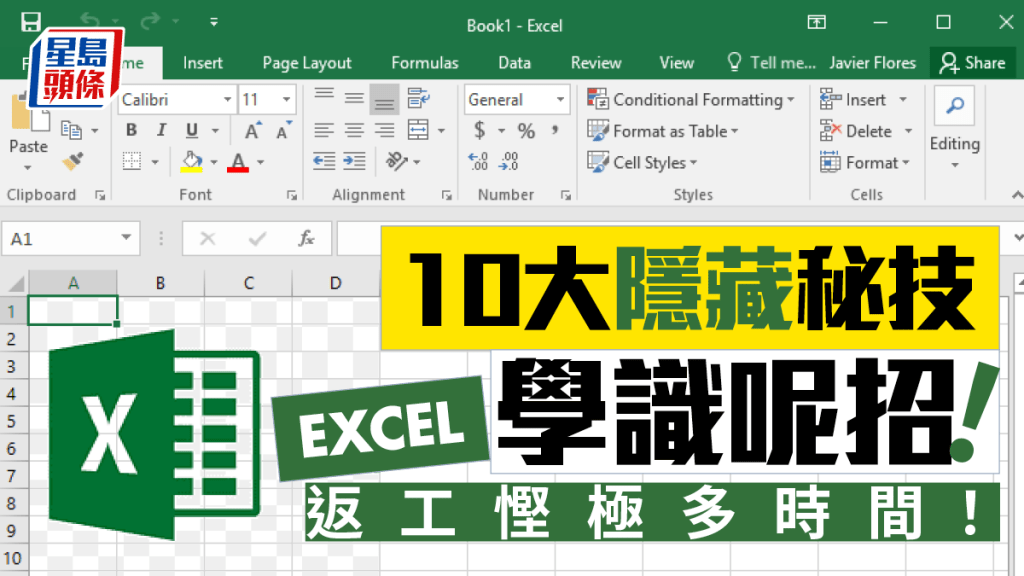Click the Middle Align icon
The height and width of the screenshot is (576, 1024).
click(354, 99)
